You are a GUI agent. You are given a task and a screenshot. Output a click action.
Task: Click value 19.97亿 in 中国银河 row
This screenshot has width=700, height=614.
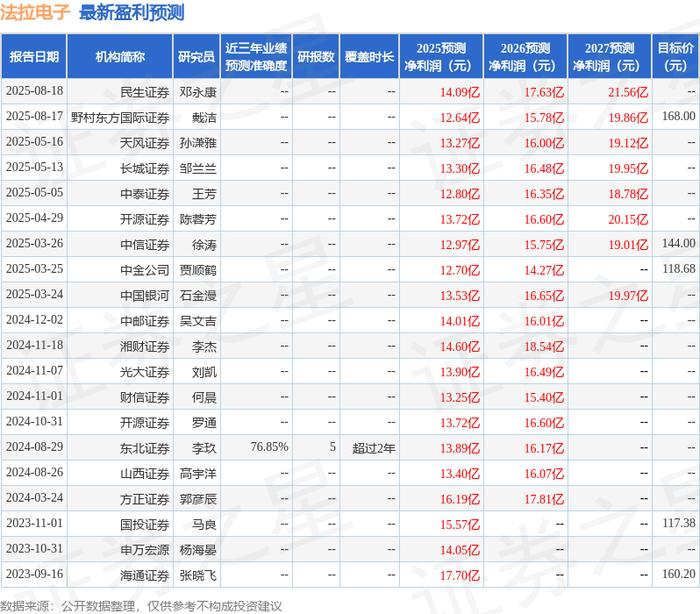coord(628,296)
